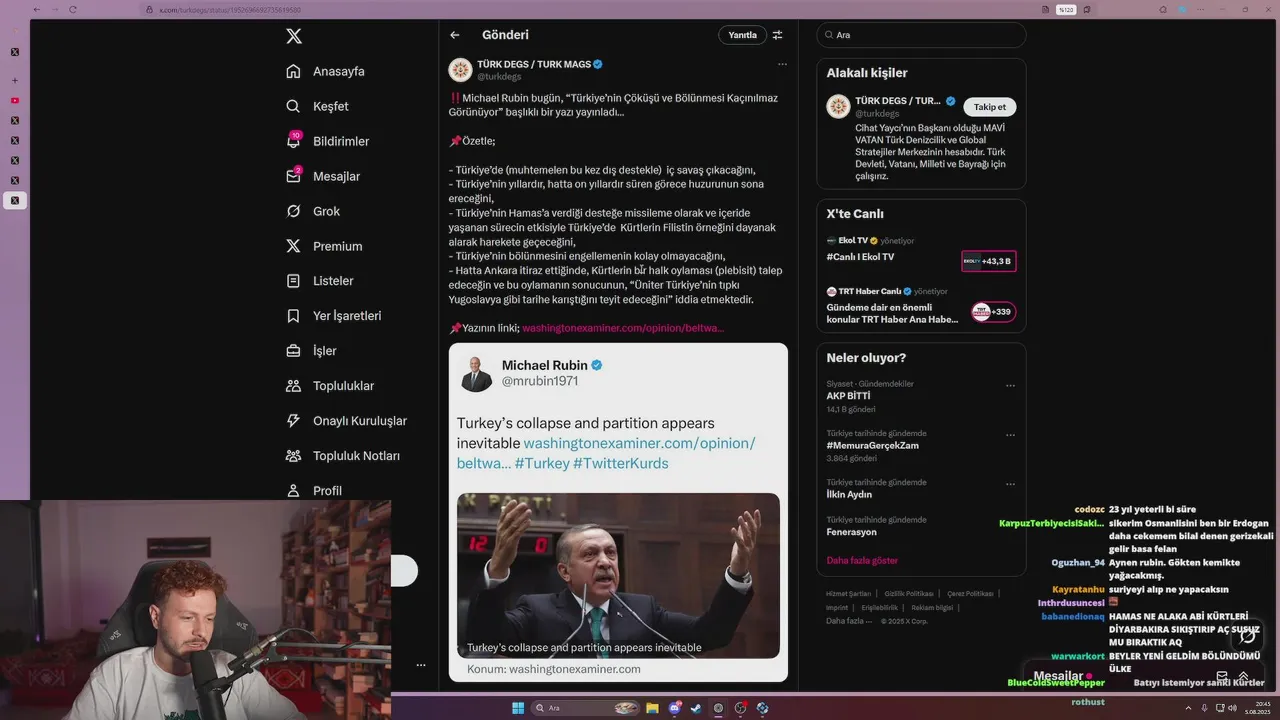Open the Hizmet Şartları footer link
This screenshot has width=1280, height=720.
click(848, 594)
